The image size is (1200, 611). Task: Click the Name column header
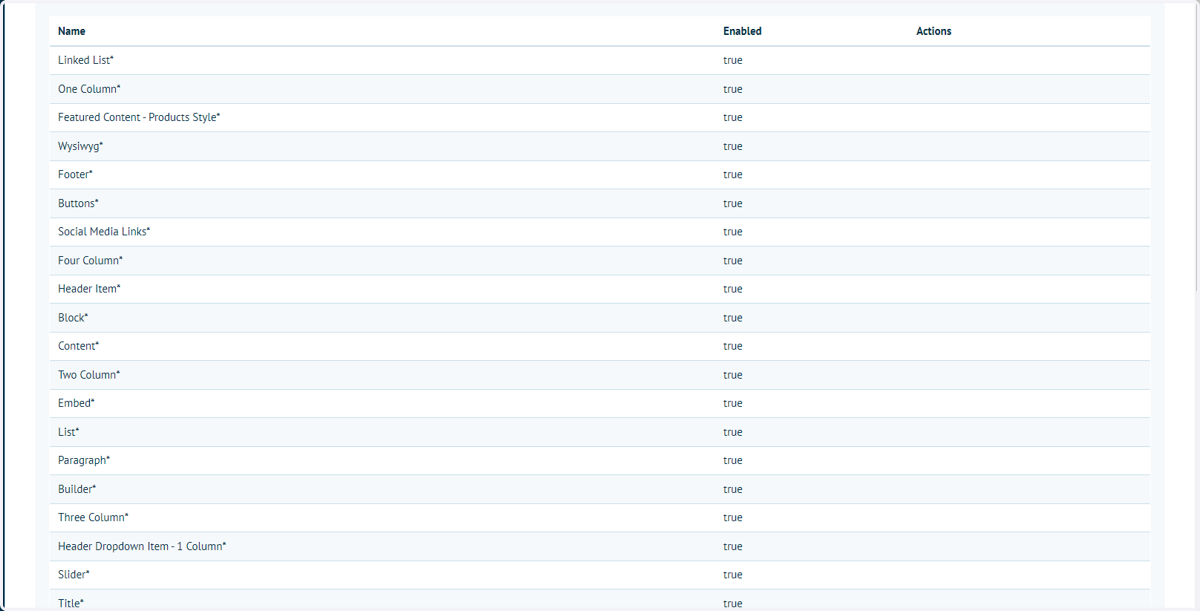pos(72,31)
